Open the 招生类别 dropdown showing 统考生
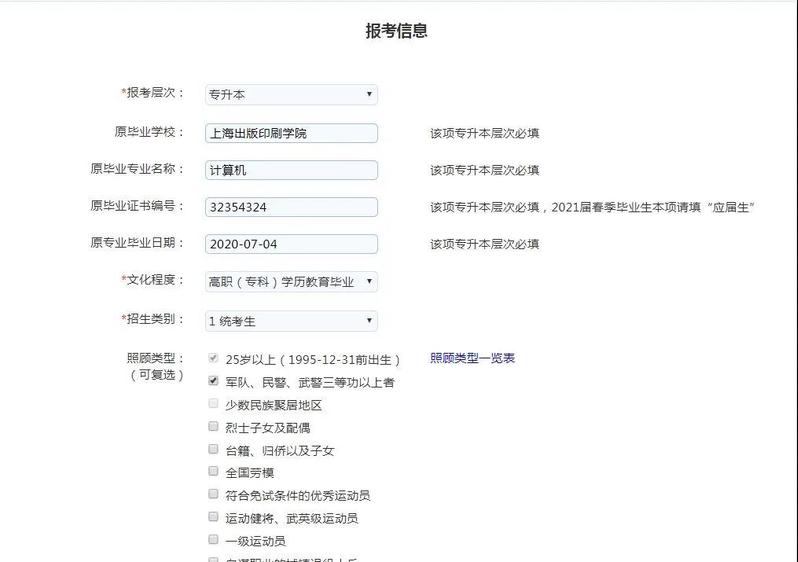The image size is (798, 562). [290, 321]
